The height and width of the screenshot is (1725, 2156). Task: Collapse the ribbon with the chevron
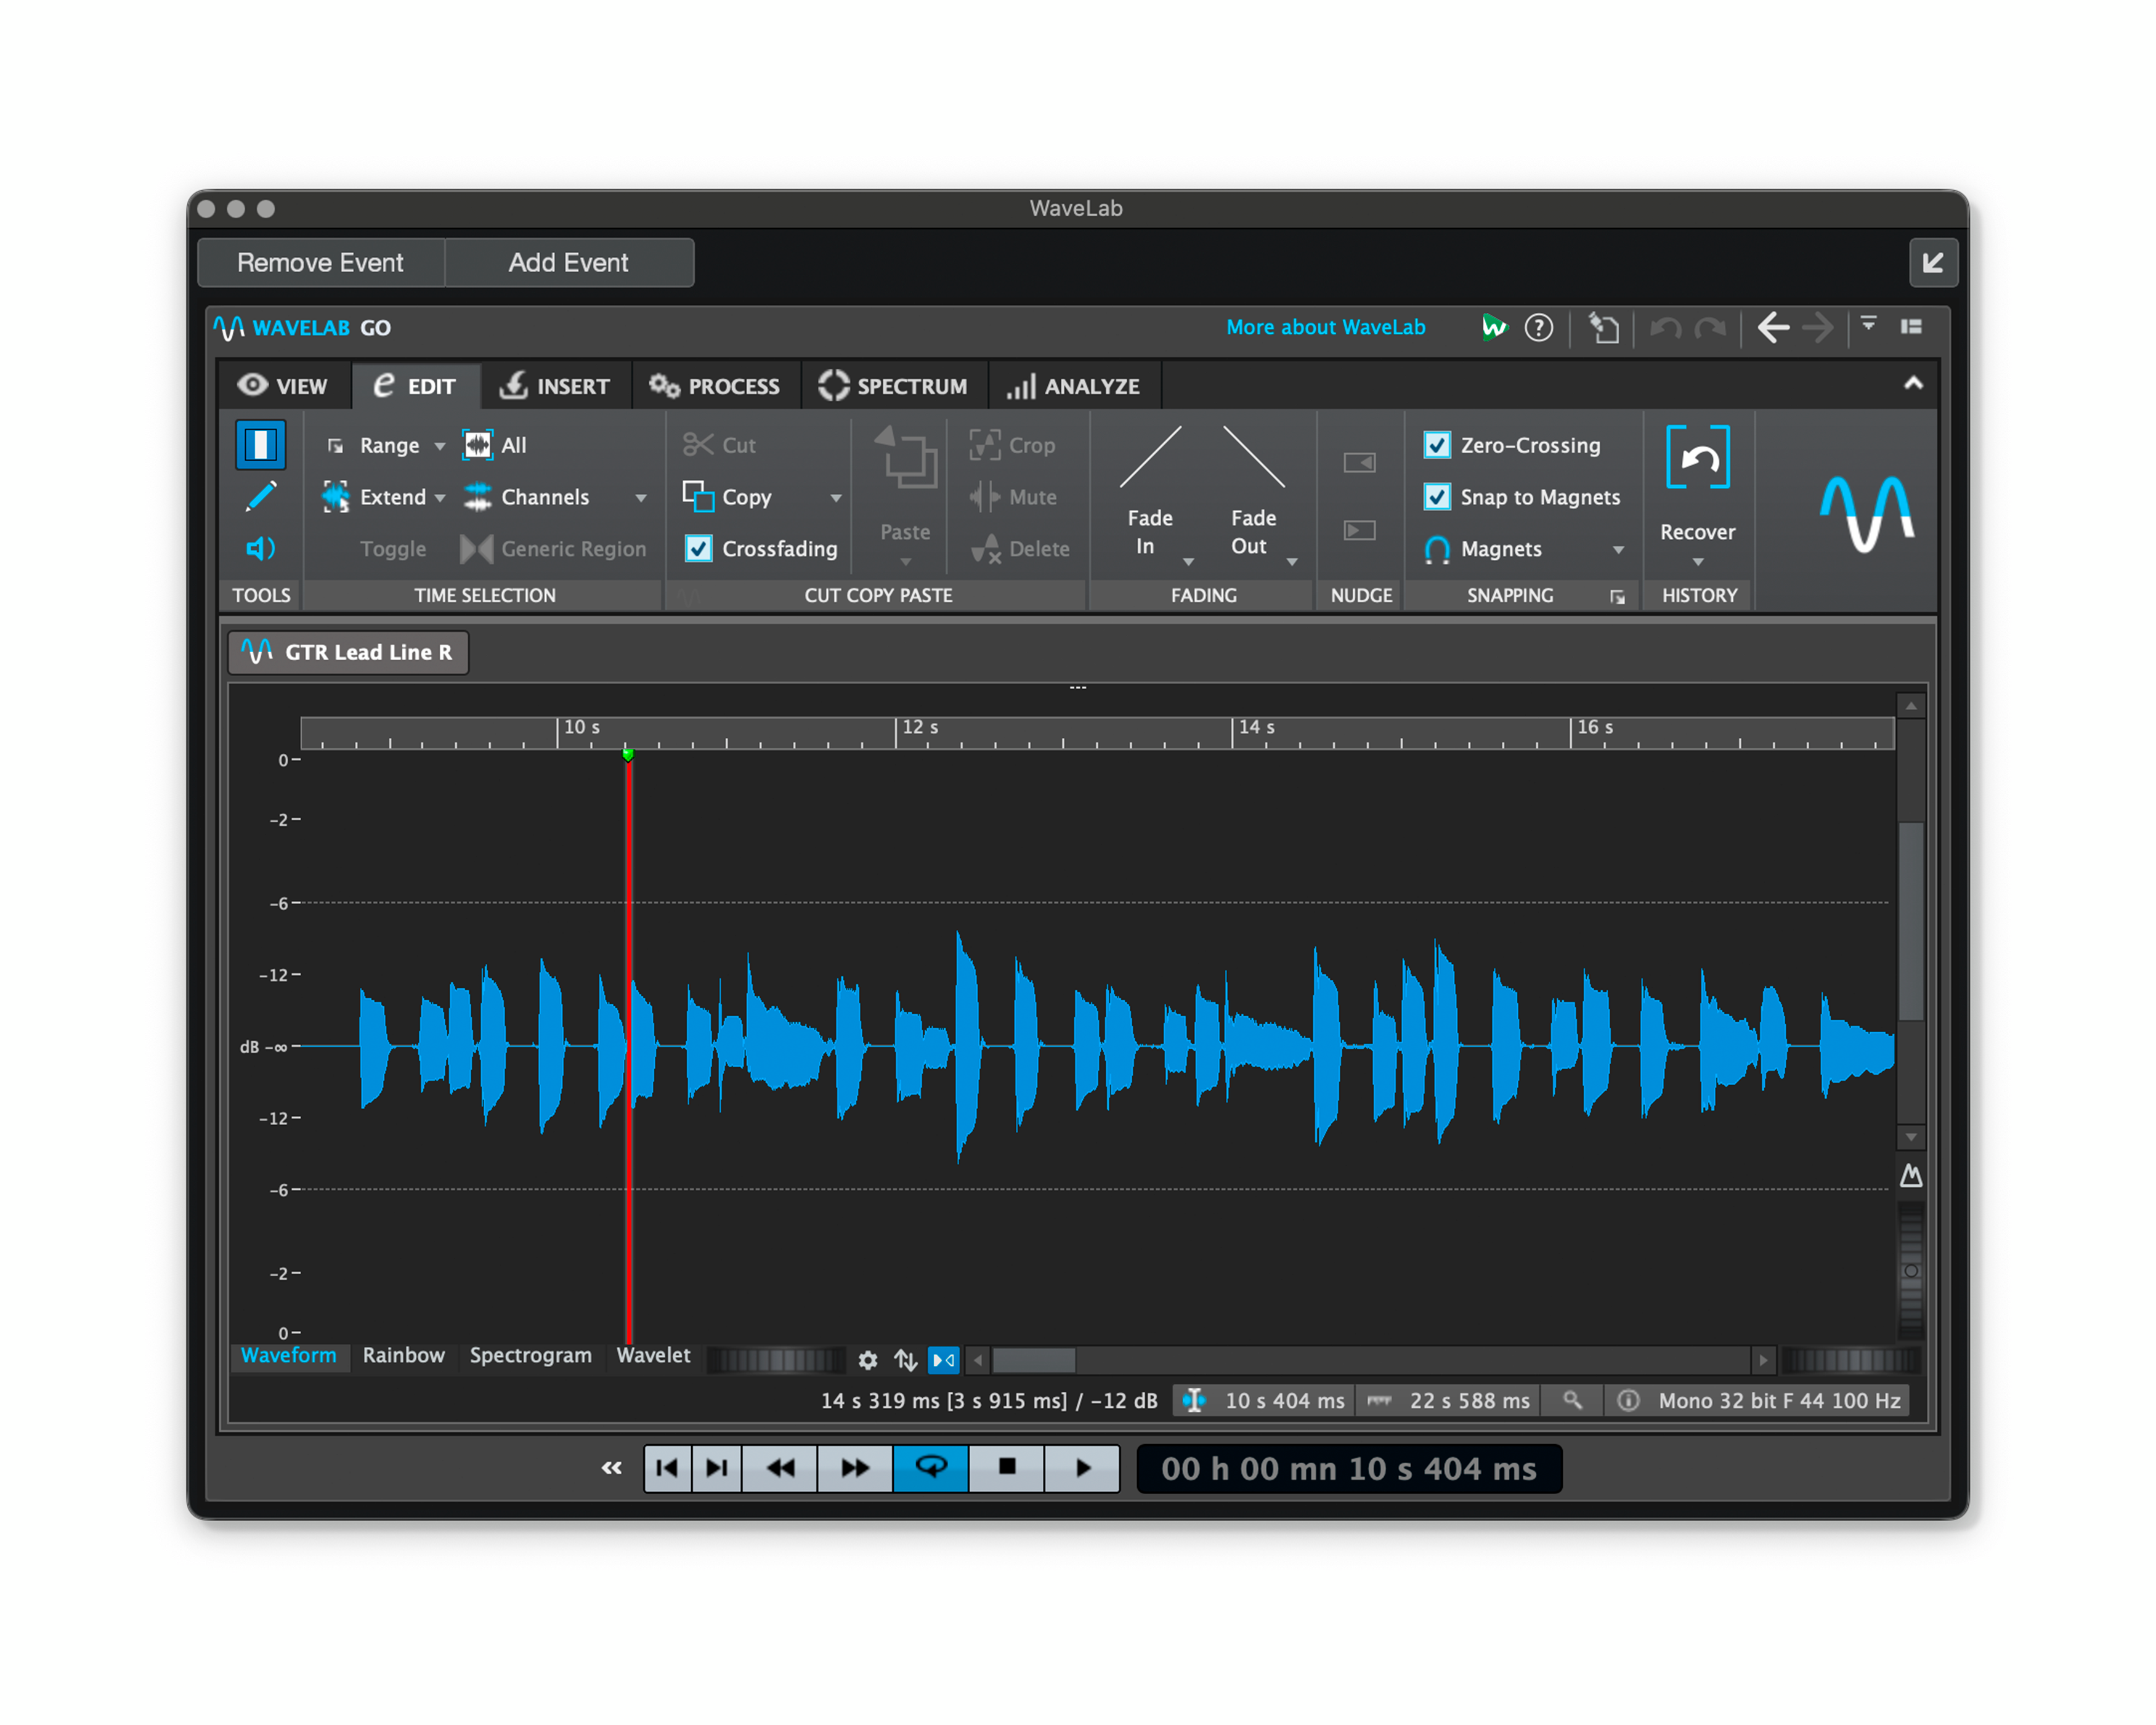pyautogui.click(x=1912, y=383)
